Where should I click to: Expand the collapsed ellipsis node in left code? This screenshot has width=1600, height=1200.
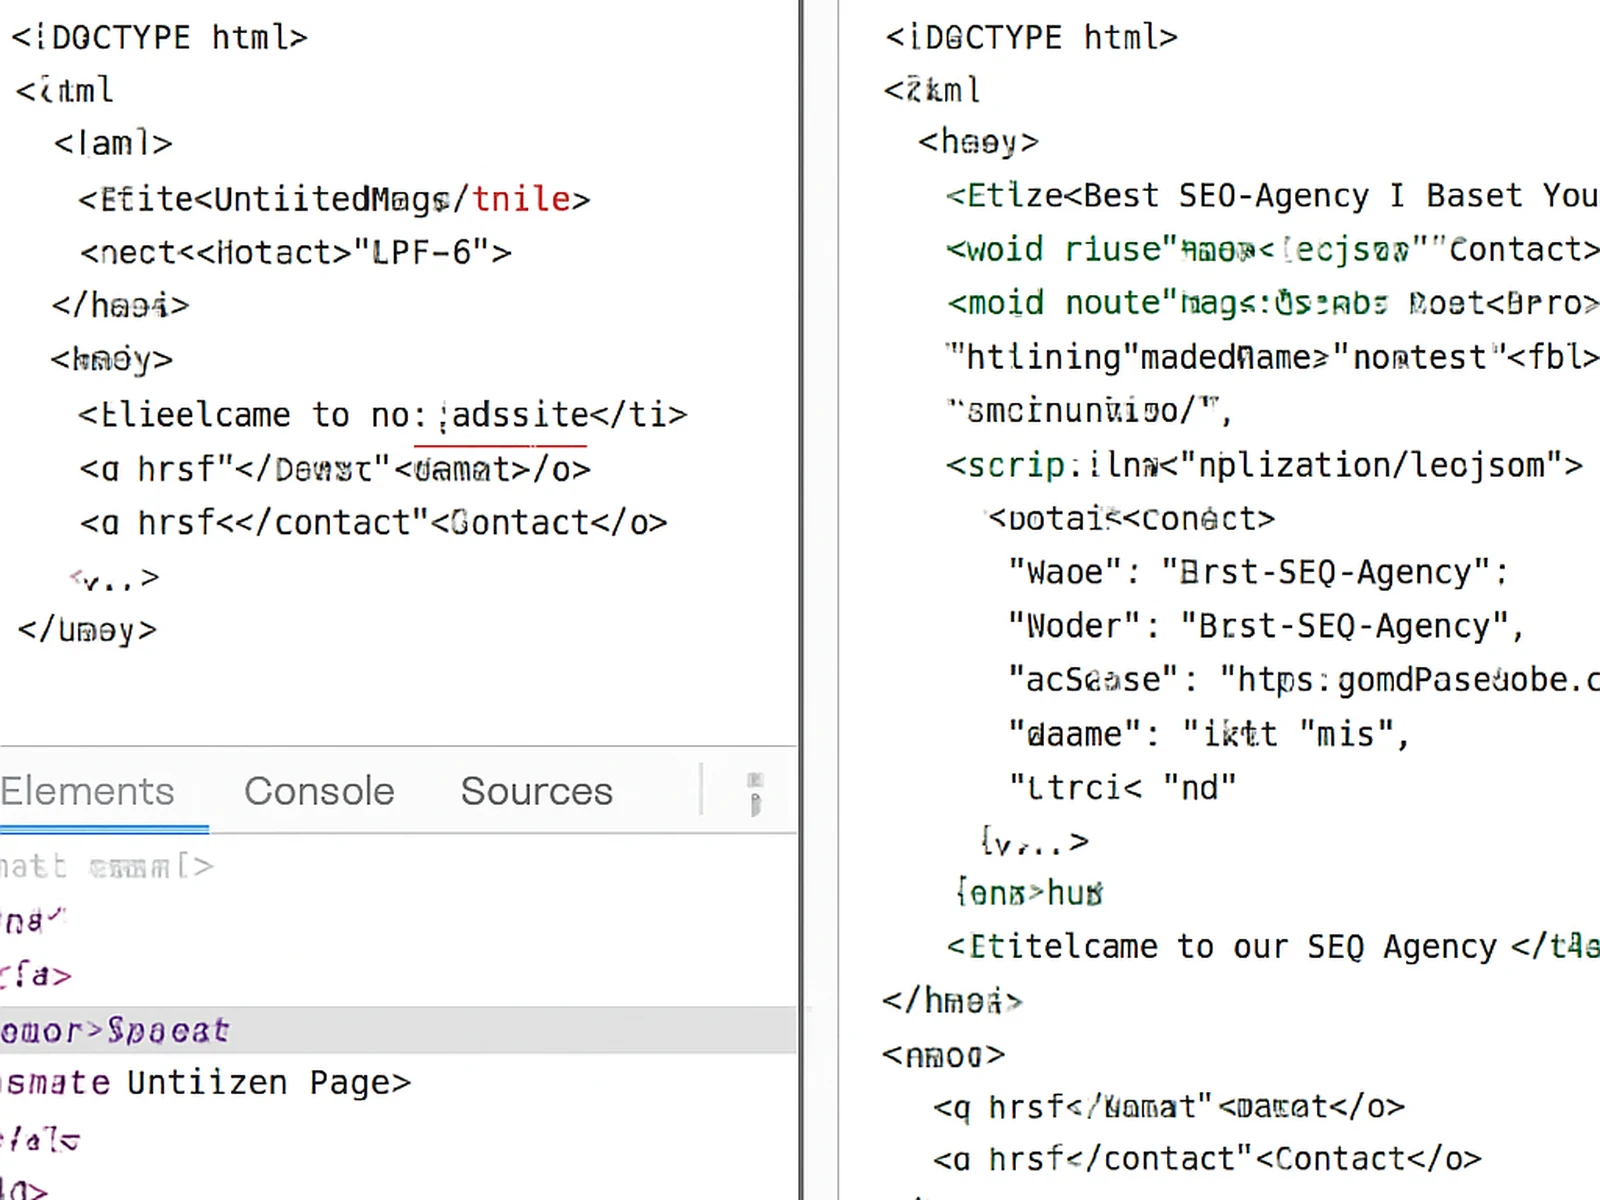click(116, 578)
